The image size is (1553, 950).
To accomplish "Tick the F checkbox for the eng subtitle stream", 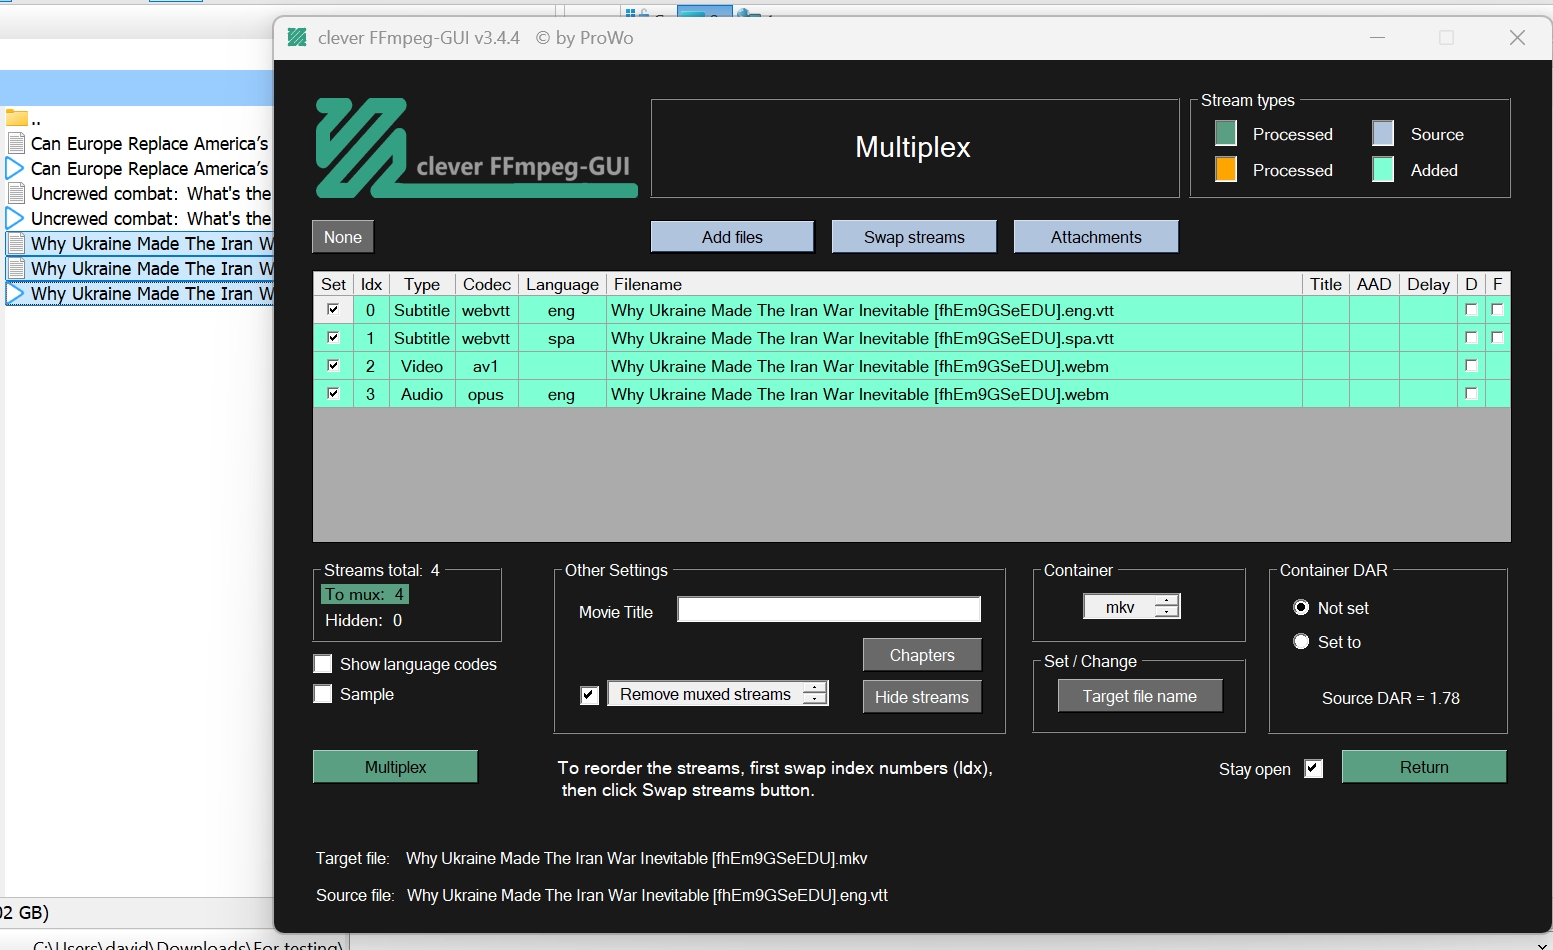I will [1497, 310].
